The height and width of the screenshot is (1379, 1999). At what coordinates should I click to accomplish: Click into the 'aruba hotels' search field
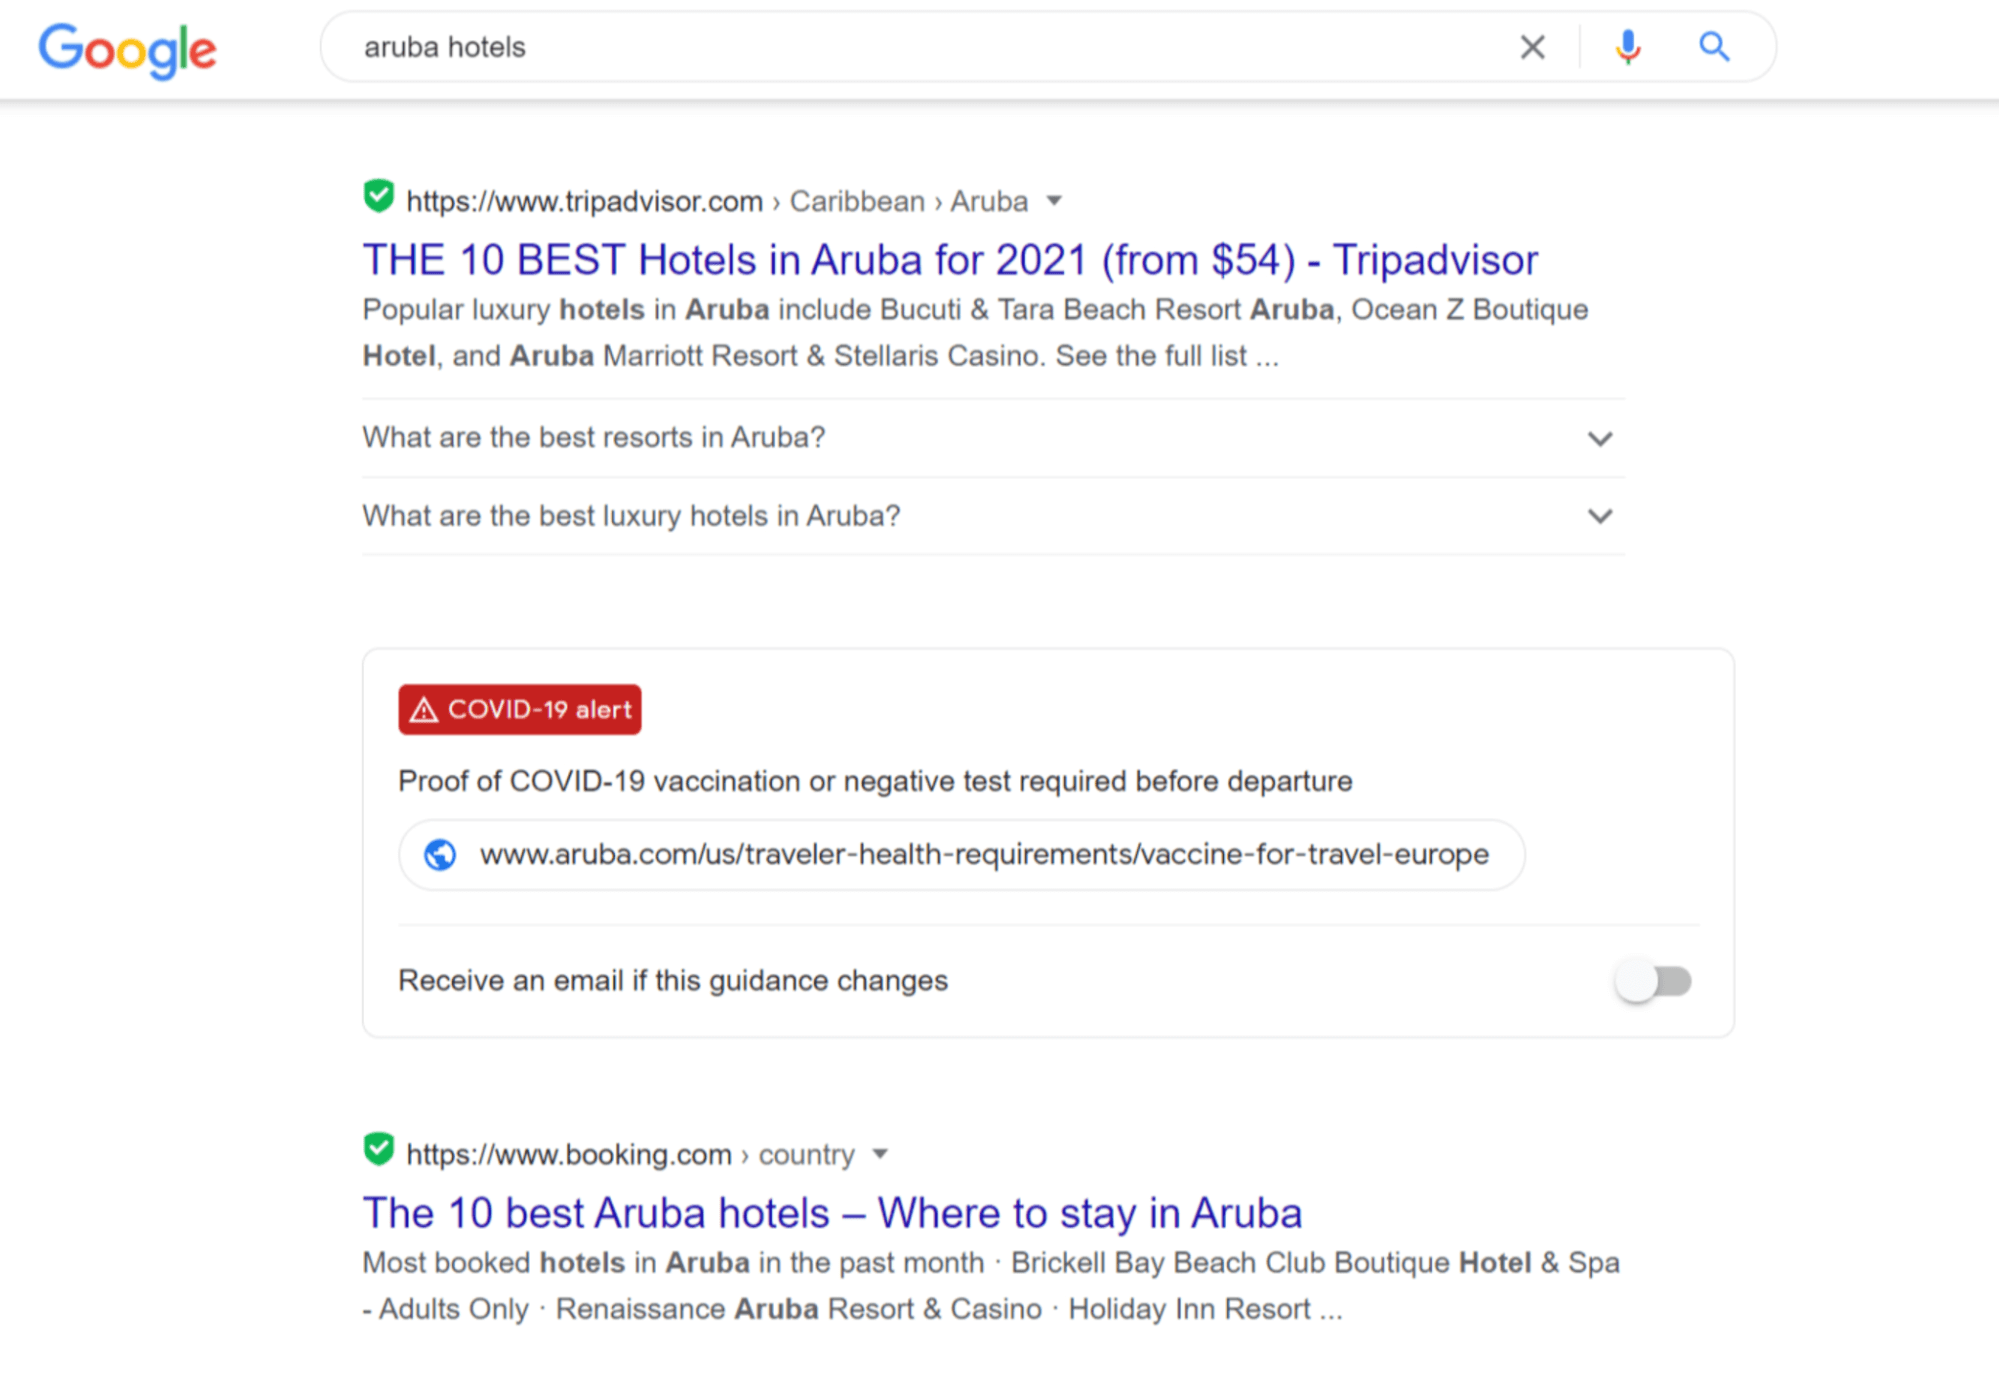pos(900,47)
